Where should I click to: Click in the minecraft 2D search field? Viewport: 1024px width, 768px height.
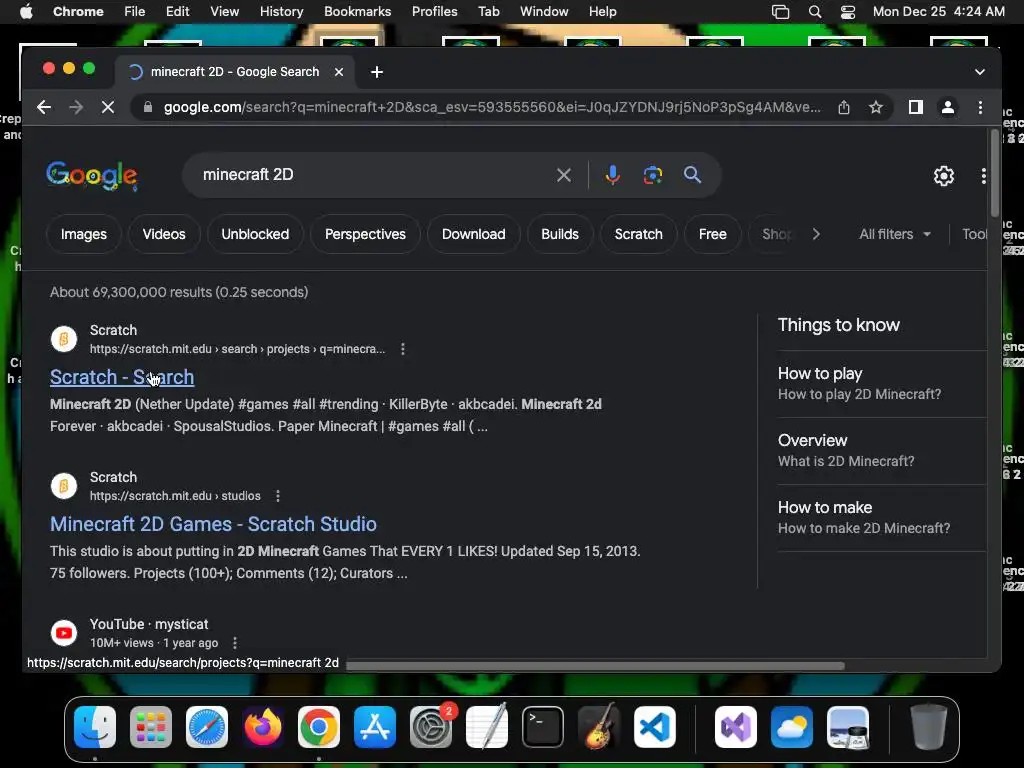point(372,175)
